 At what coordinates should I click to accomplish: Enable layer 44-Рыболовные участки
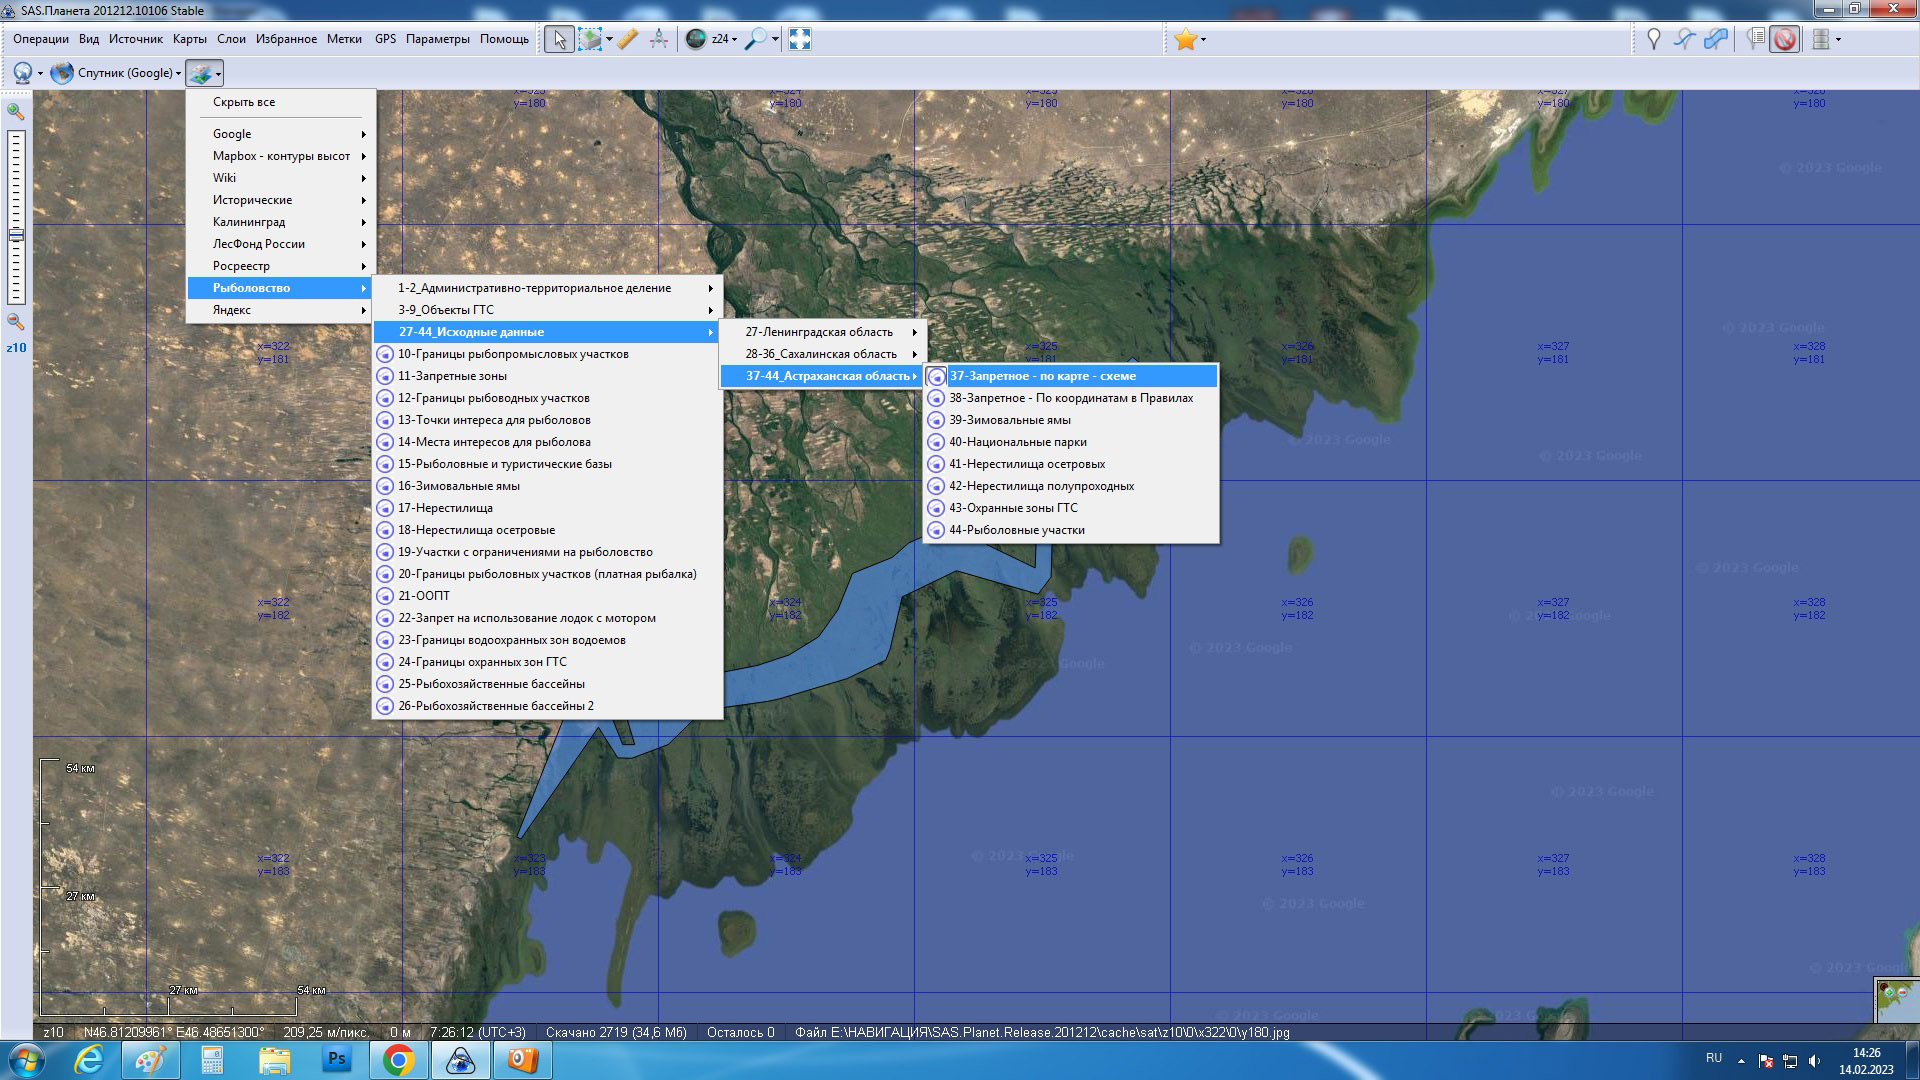click(x=1016, y=530)
